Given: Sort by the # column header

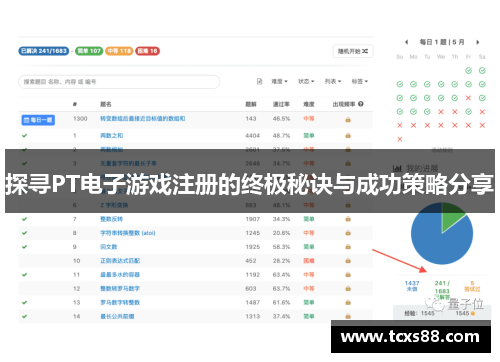Looking at the screenshot, I should click(75, 104).
